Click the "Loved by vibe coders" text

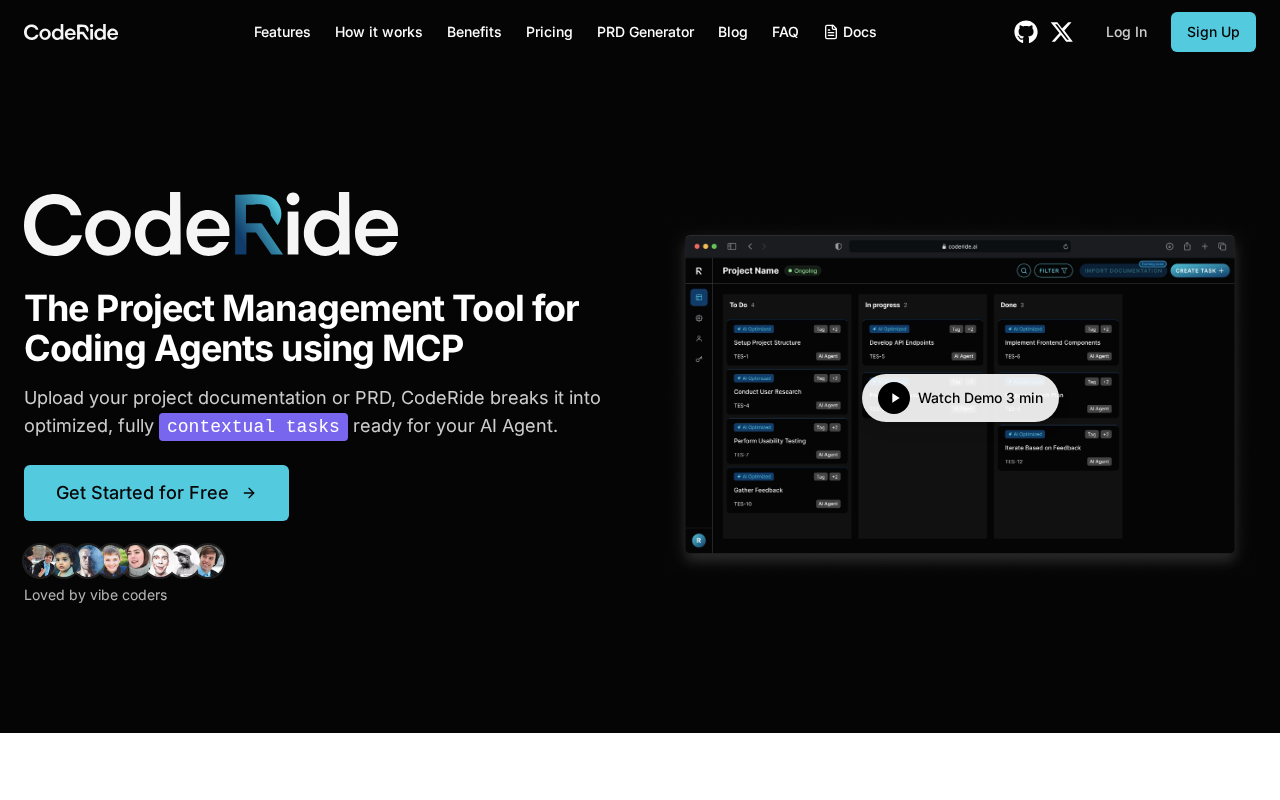pos(96,595)
